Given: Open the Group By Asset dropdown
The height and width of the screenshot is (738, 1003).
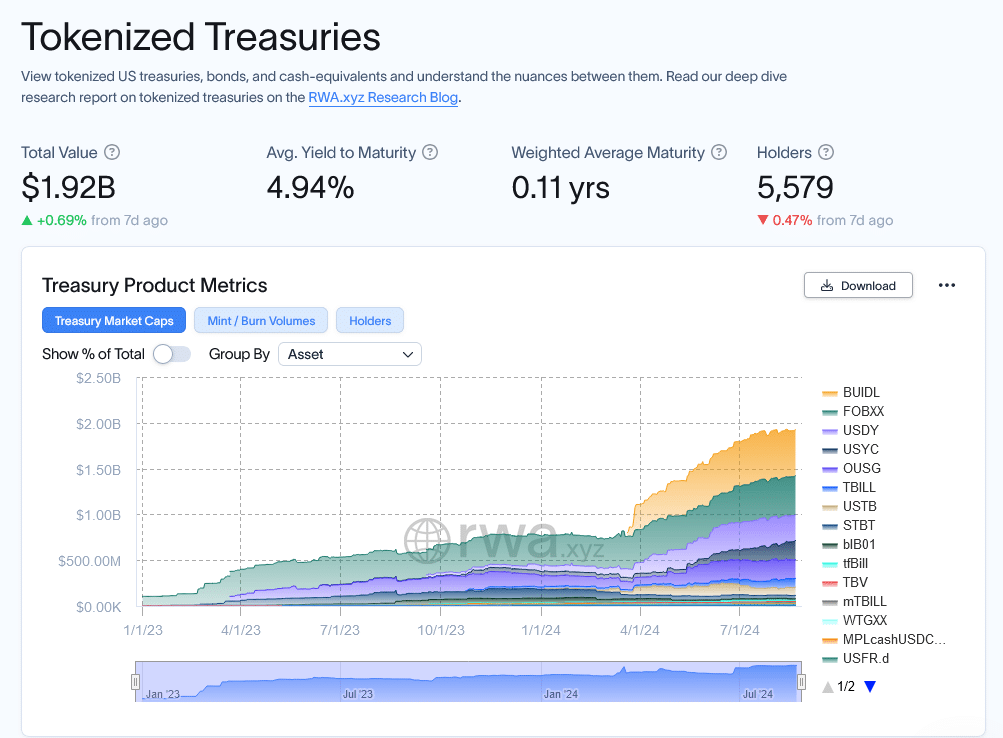Looking at the screenshot, I should [350, 354].
